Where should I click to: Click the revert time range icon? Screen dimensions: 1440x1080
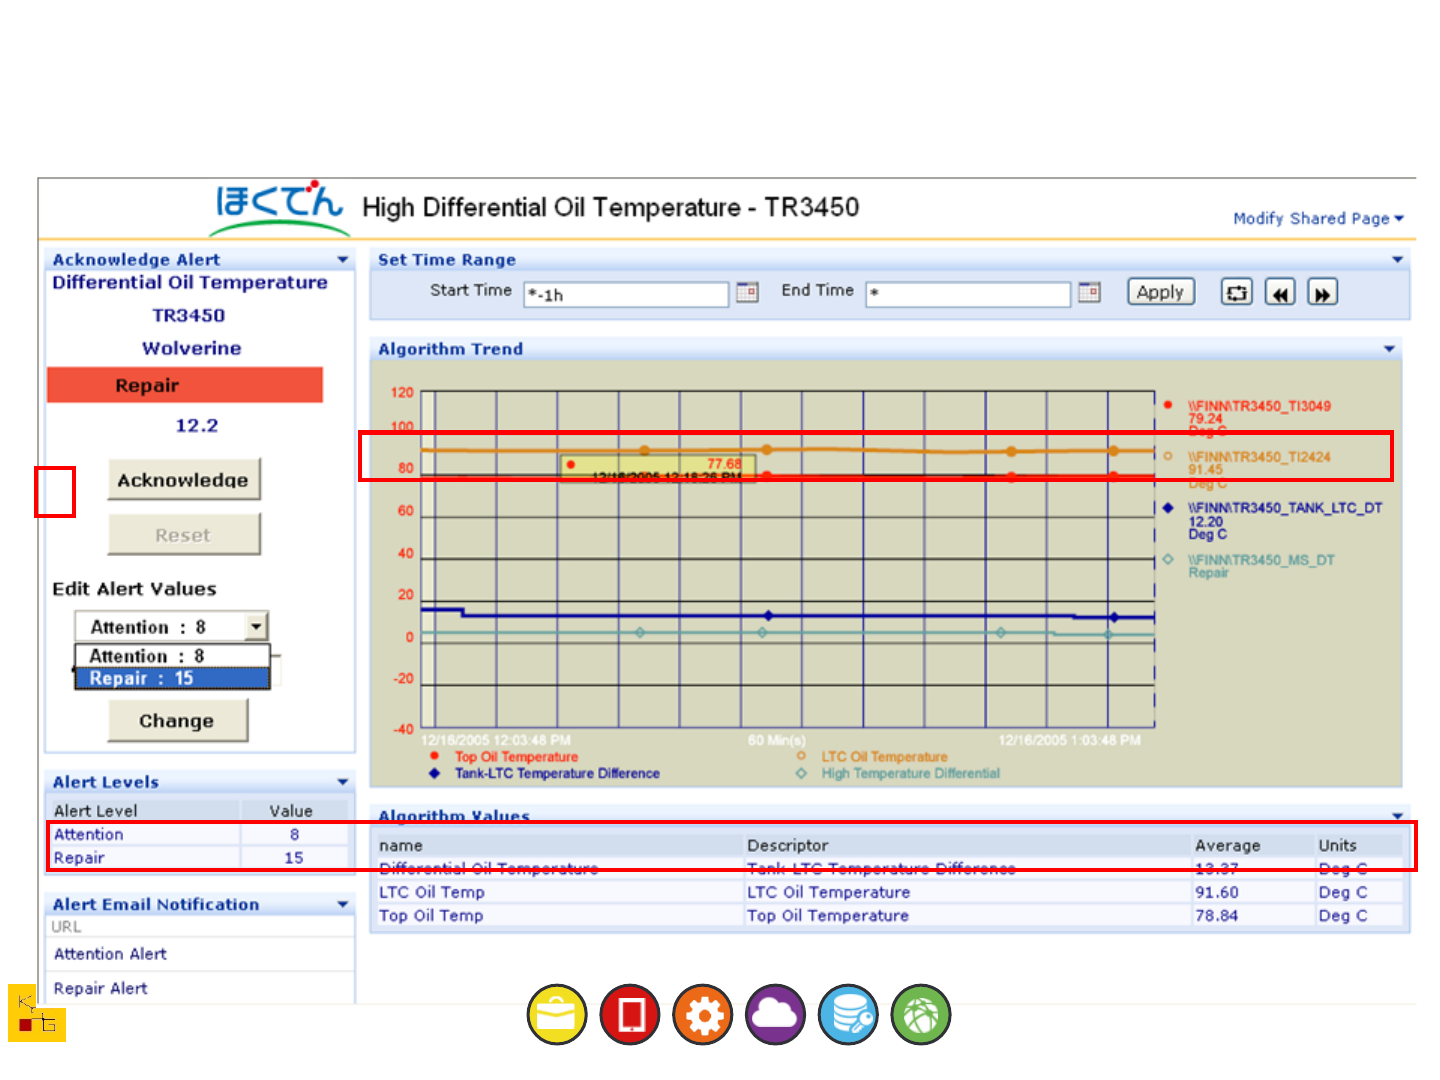(1237, 293)
